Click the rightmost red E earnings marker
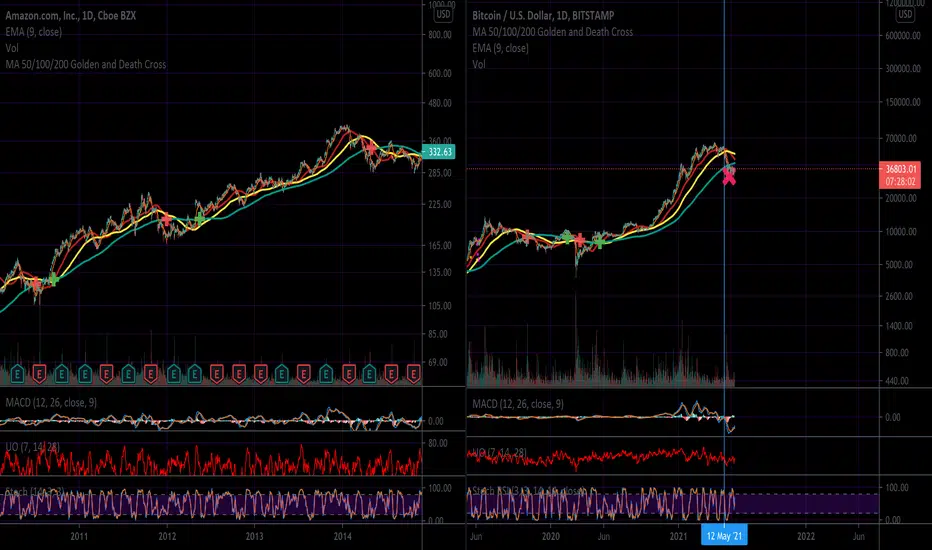This screenshot has height=550, width=932. click(x=414, y=374)
